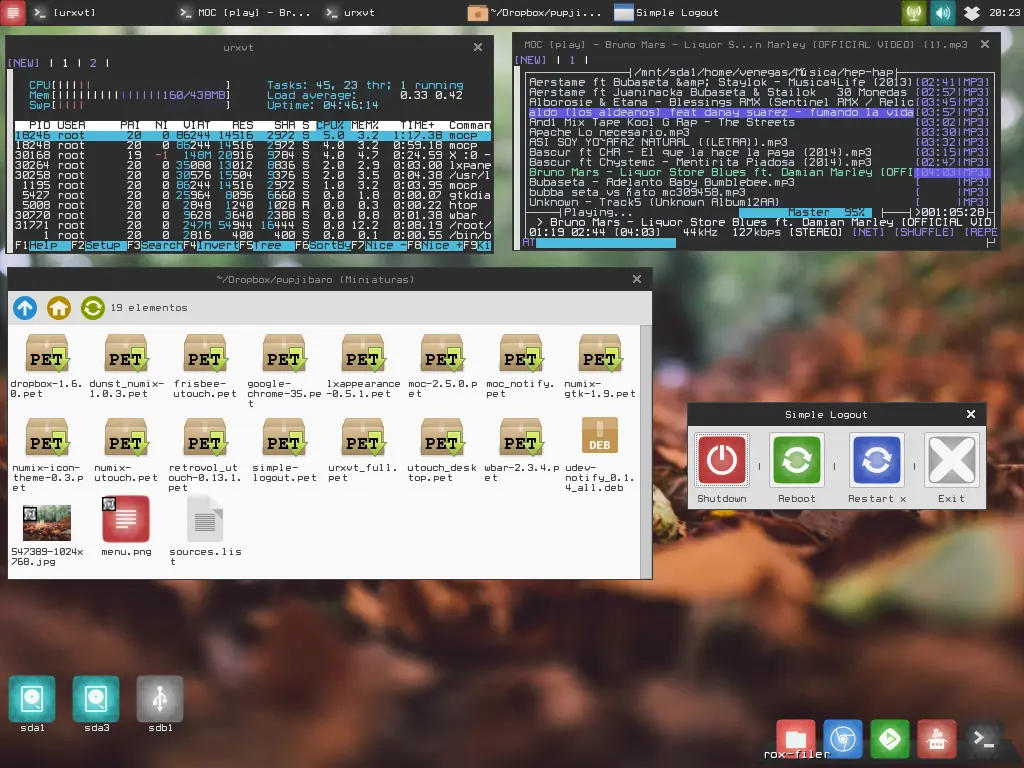The image size is (1024, 768).
Task: Select lxpanel process row in htop
Action: (253, 165)
